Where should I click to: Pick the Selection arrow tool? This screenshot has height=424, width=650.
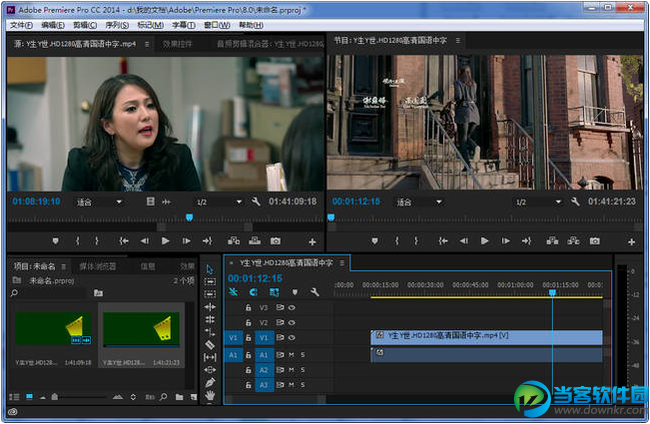point(210,269)
